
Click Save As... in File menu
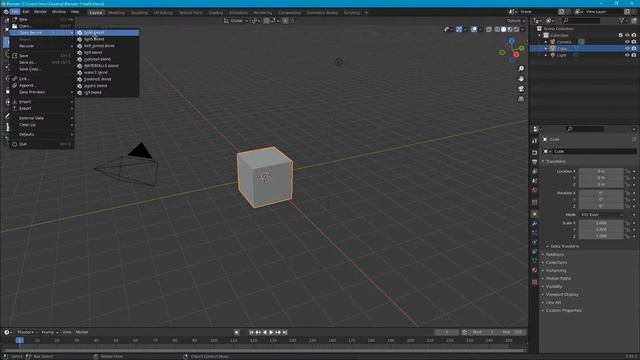42,62
